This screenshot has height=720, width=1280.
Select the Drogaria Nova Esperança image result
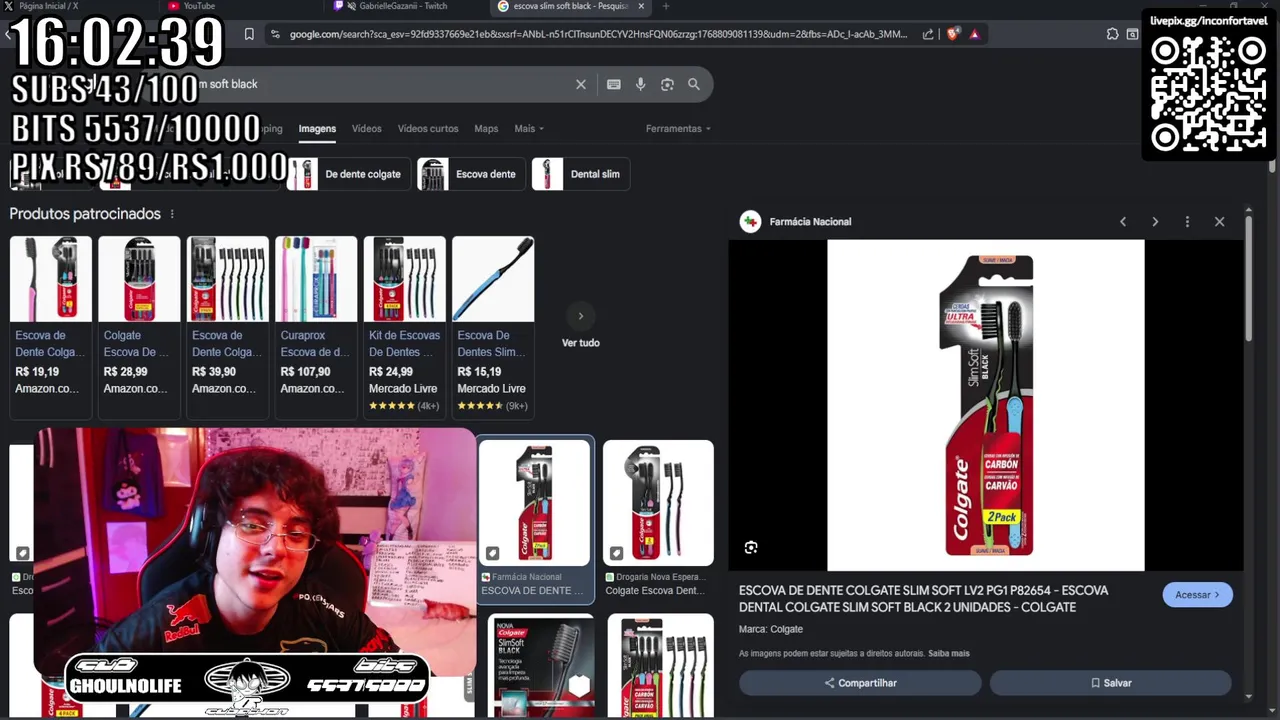click(x=658, y=519)
